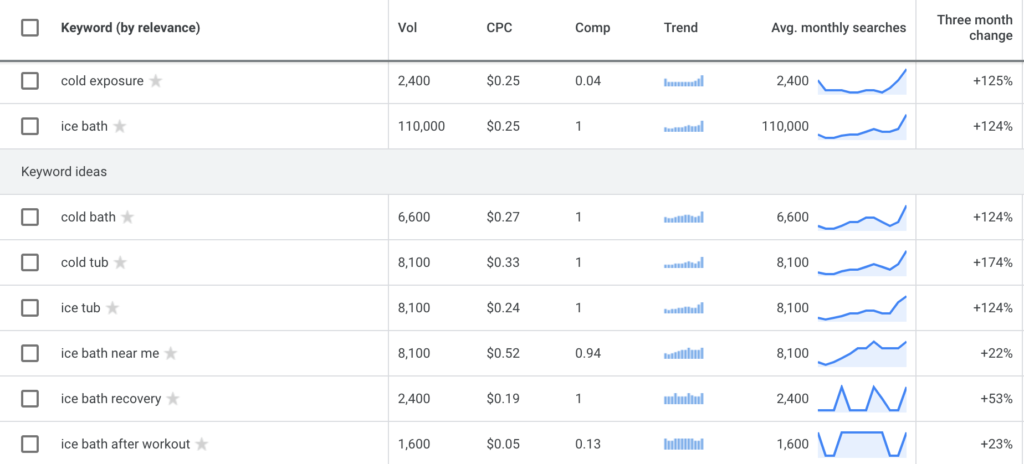Image resolution: width=1024 pixels, height=464 pixels.
Task: Select the 'ice bath near me' checkbox
Action: pyautogui.click(x=30, y=354)
